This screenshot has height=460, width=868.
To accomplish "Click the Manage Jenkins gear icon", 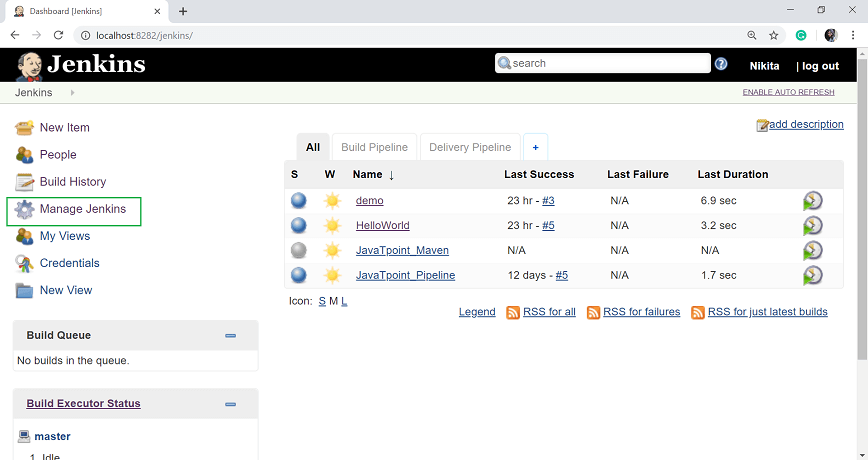I will [x=24, y=209].
